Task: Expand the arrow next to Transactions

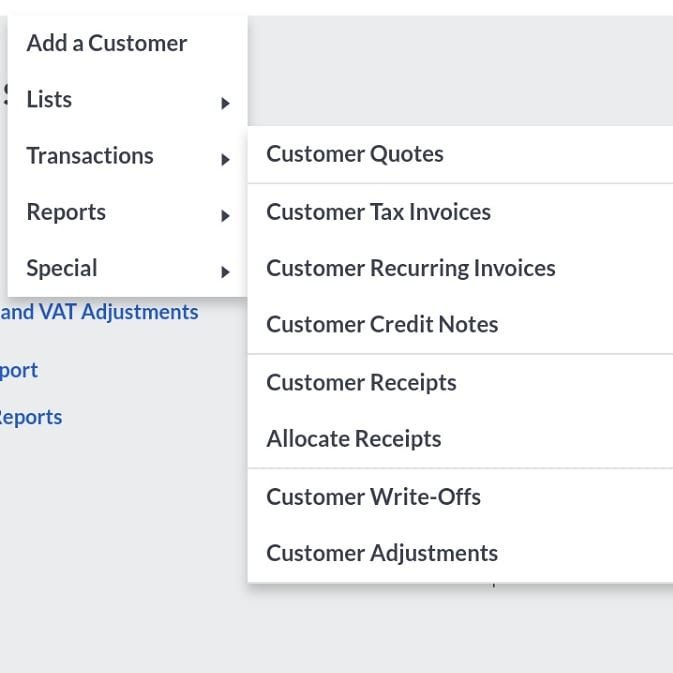Action: [225, 159]
